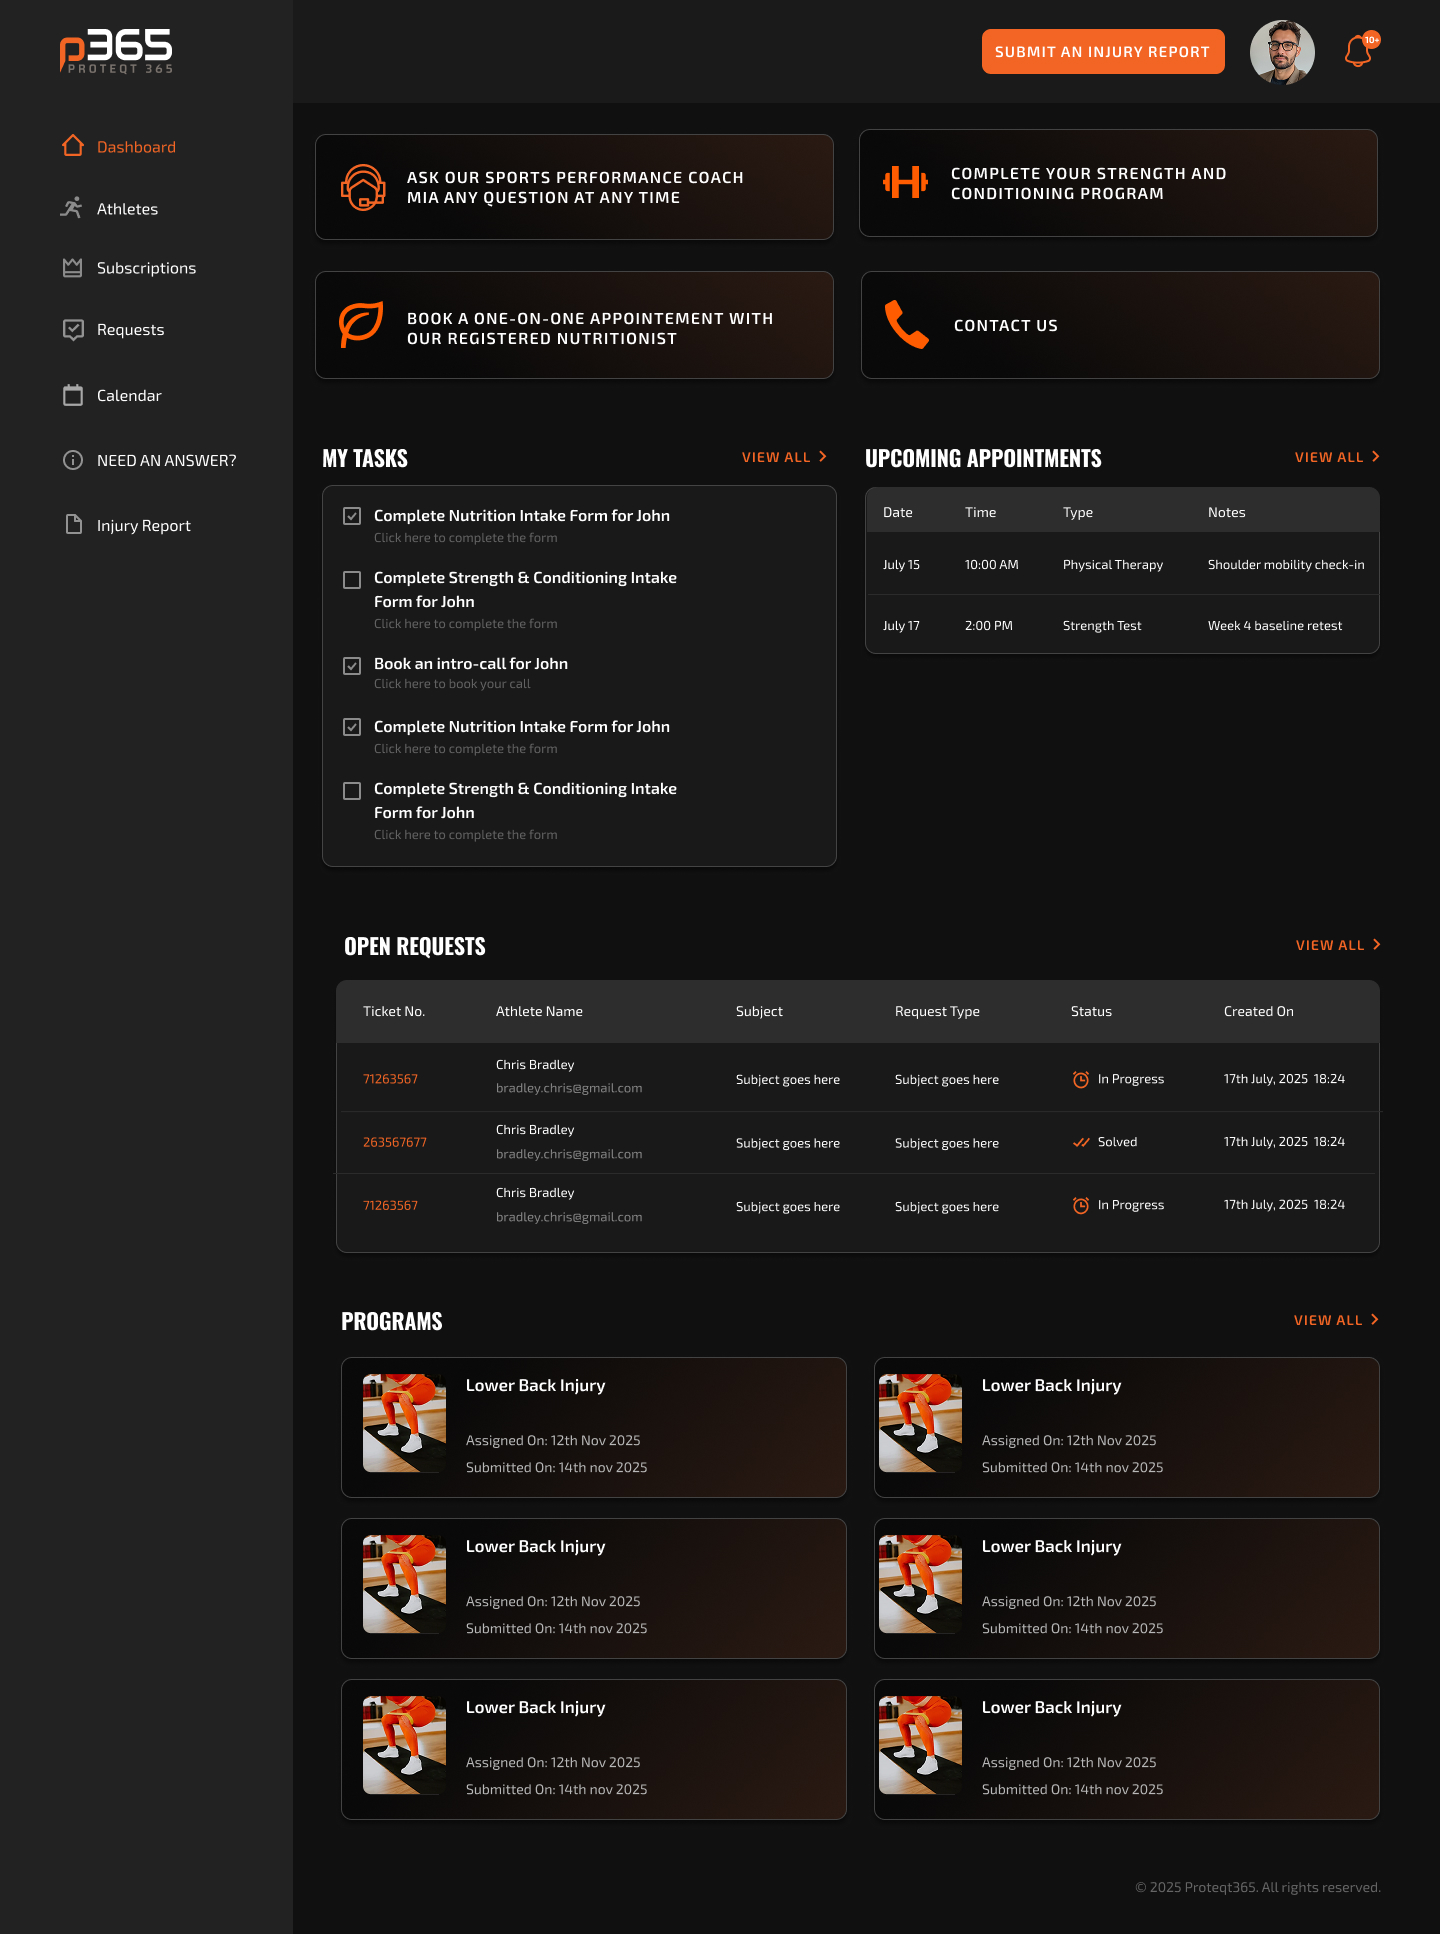The height and width of the screenshot is (1934, 1440).
Task: Check first Strength & Conditioning Intake checkbox
Action: (x=352, y=580)
